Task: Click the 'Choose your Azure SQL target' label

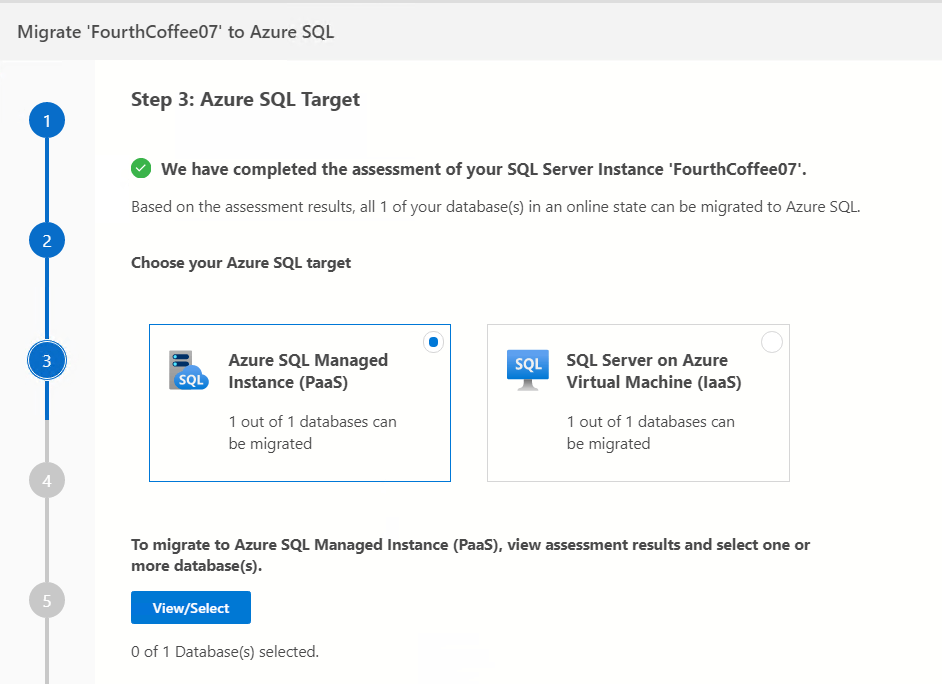Action: (241, 263)
